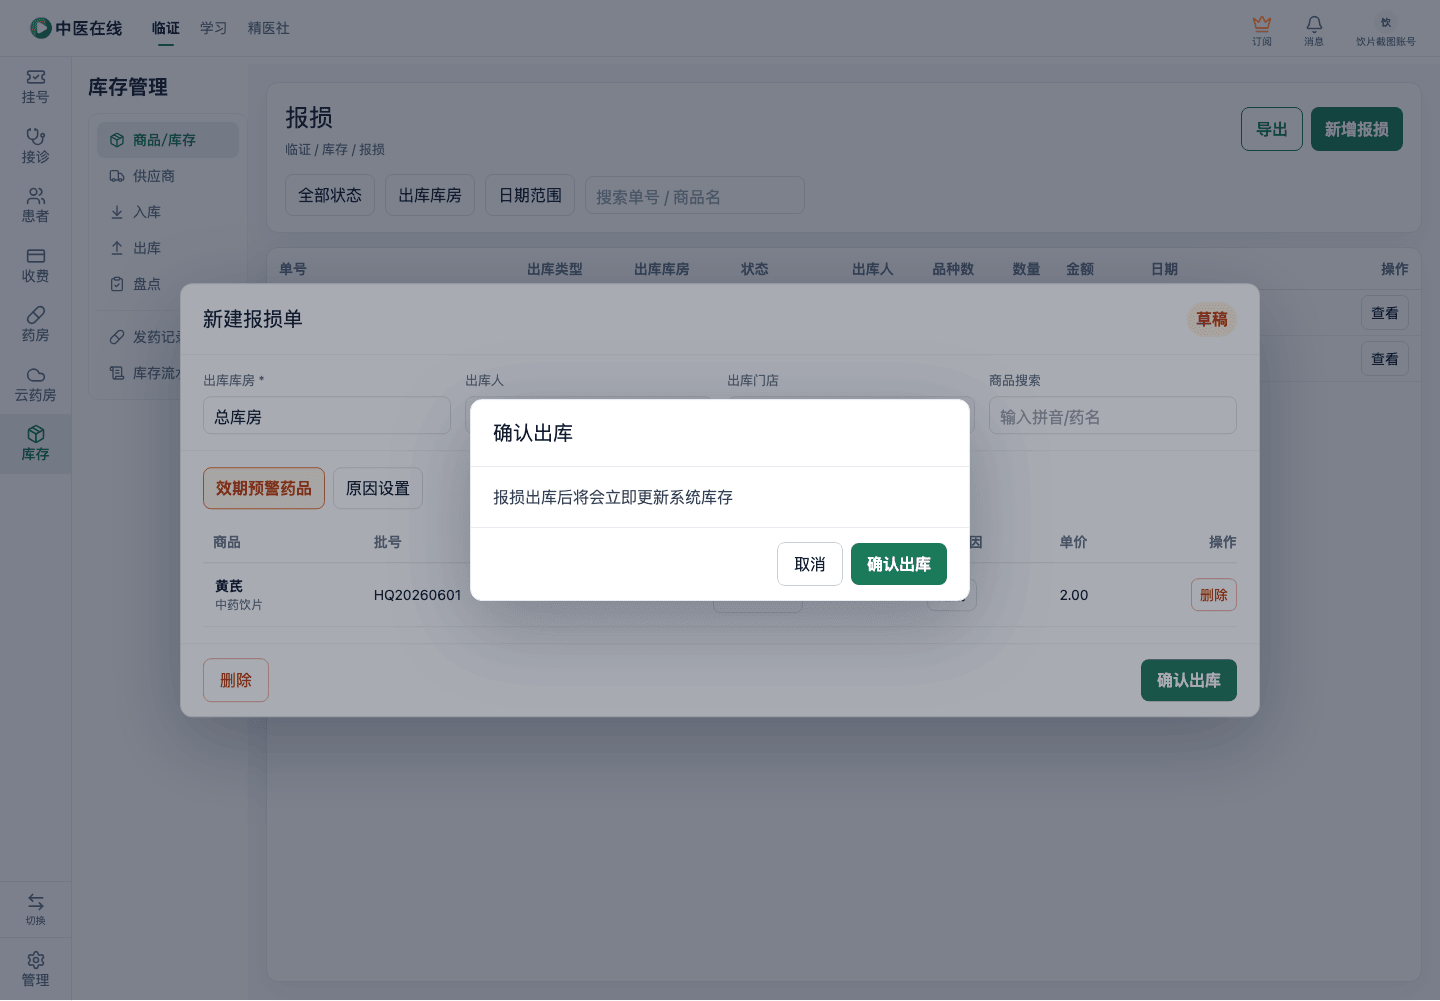Focus the 搜索单号 / 商品名 search field
Screen dimensions: 1440x1001
click(x=695, y=195)
